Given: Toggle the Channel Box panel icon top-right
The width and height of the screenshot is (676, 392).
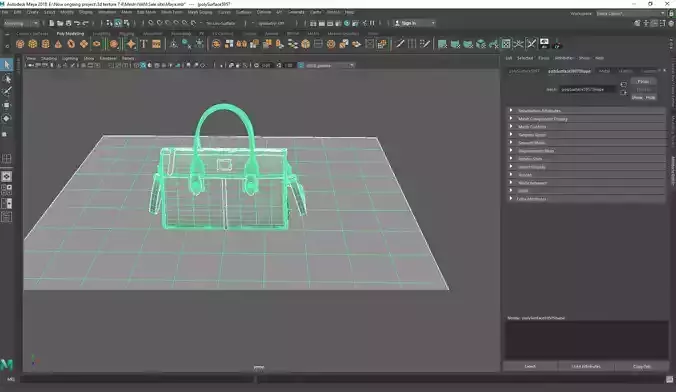Looking at the screenshot, I should (x=671, y=23).
